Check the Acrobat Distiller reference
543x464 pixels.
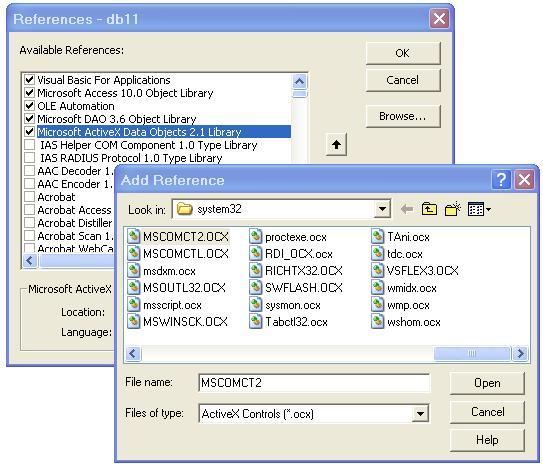[x=30, y=223]
